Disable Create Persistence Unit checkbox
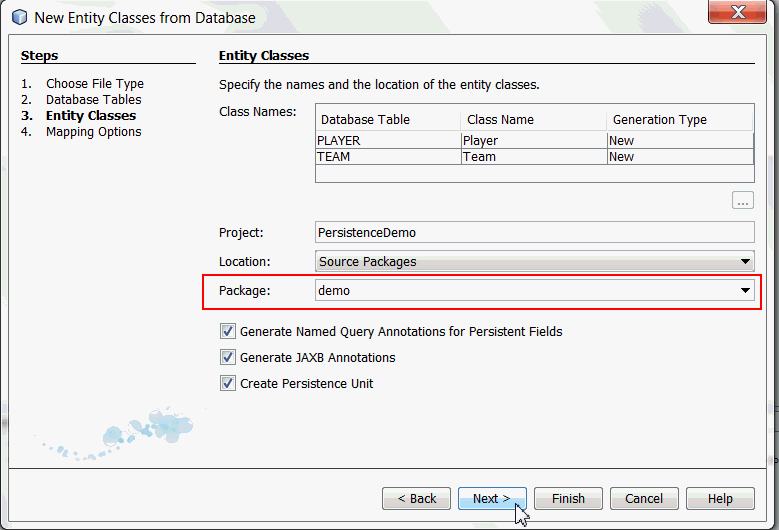Screen dimensions: 779x530 pyautogui.click(x=228, y=383)
